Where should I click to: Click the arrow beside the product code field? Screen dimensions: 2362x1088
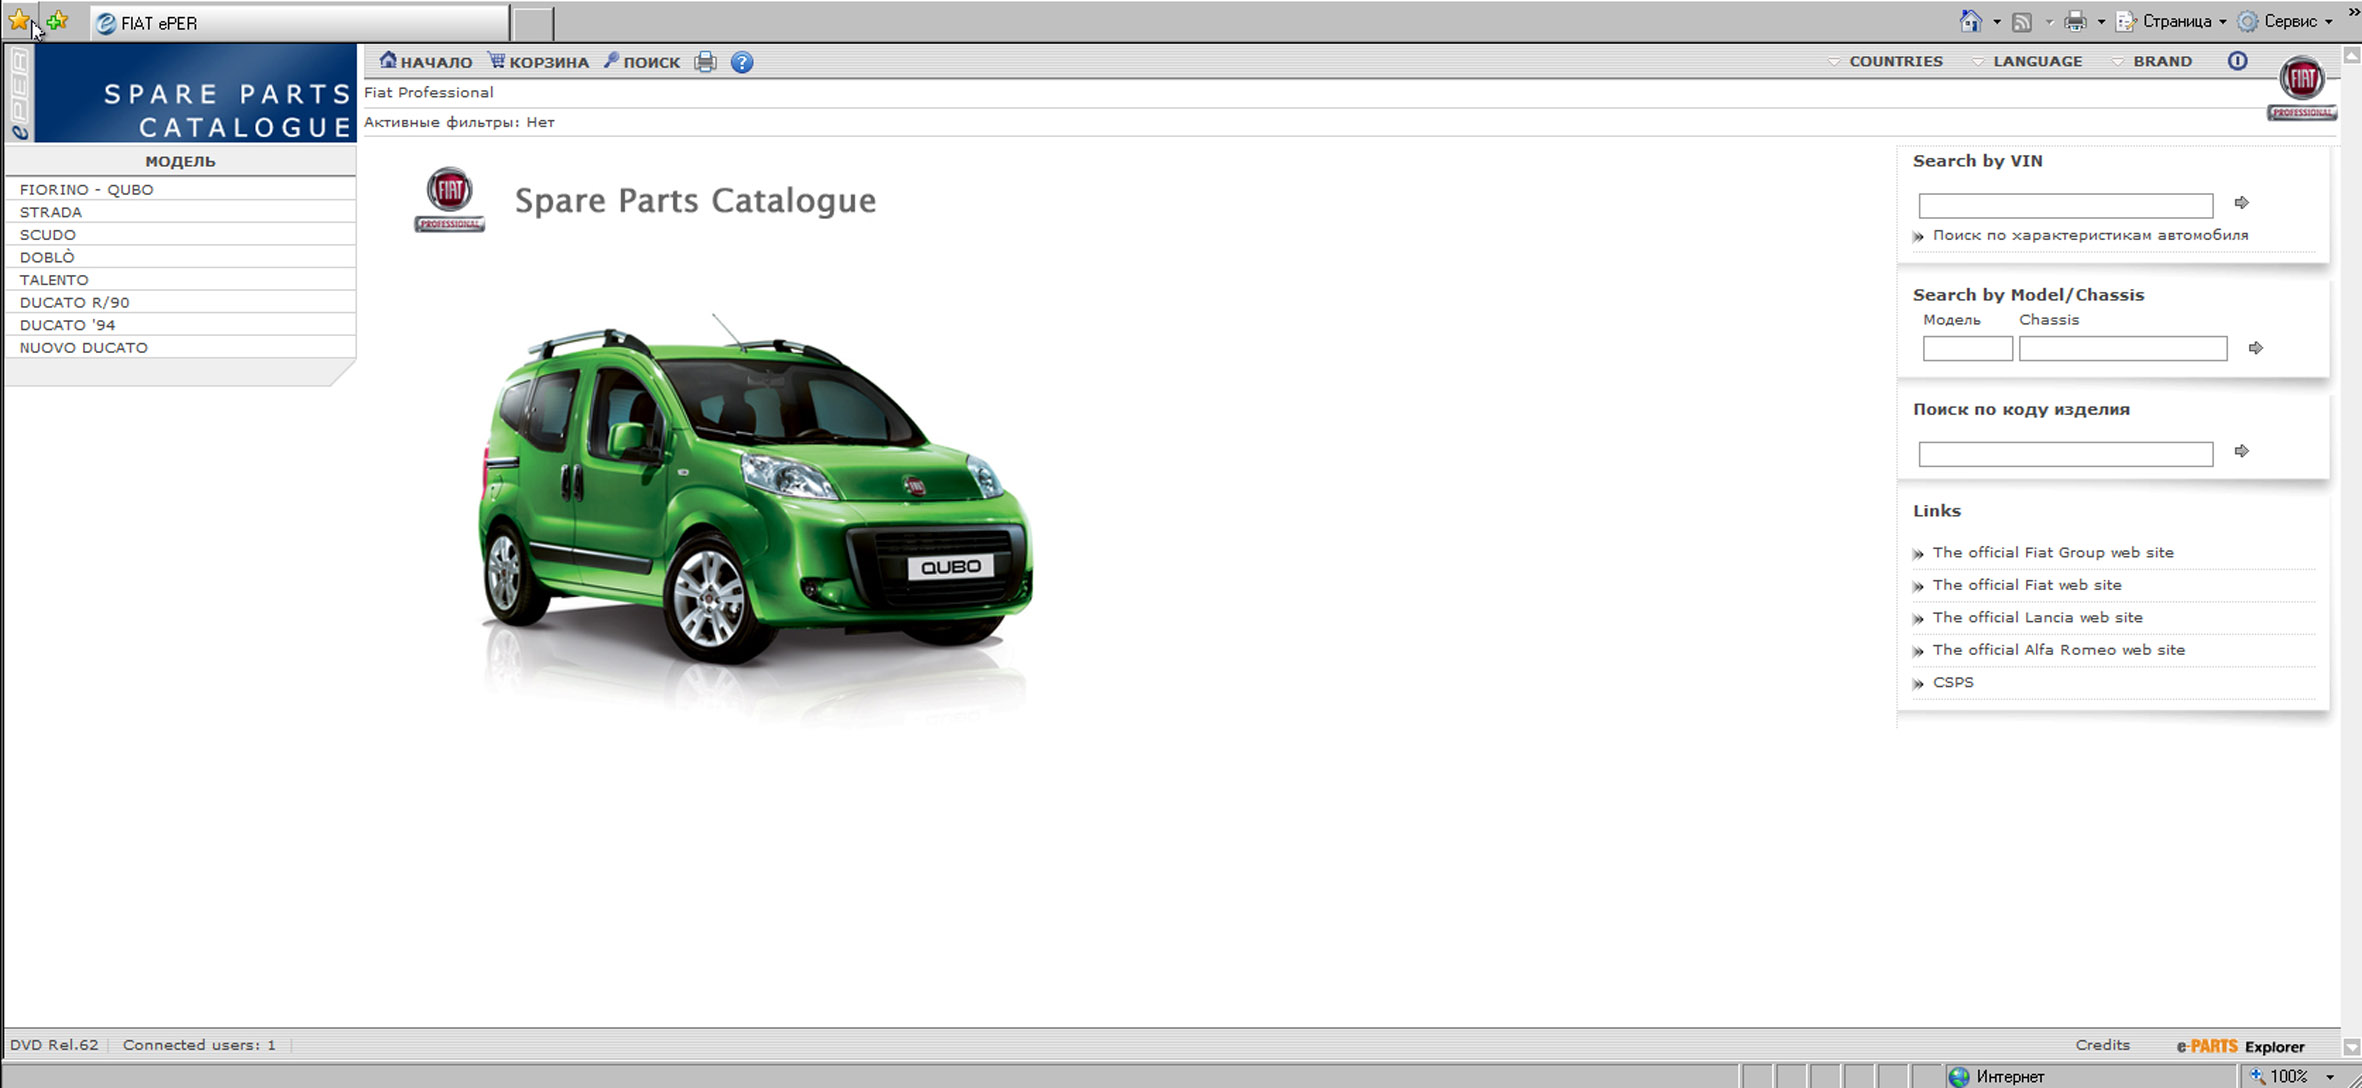[2242, 451]
